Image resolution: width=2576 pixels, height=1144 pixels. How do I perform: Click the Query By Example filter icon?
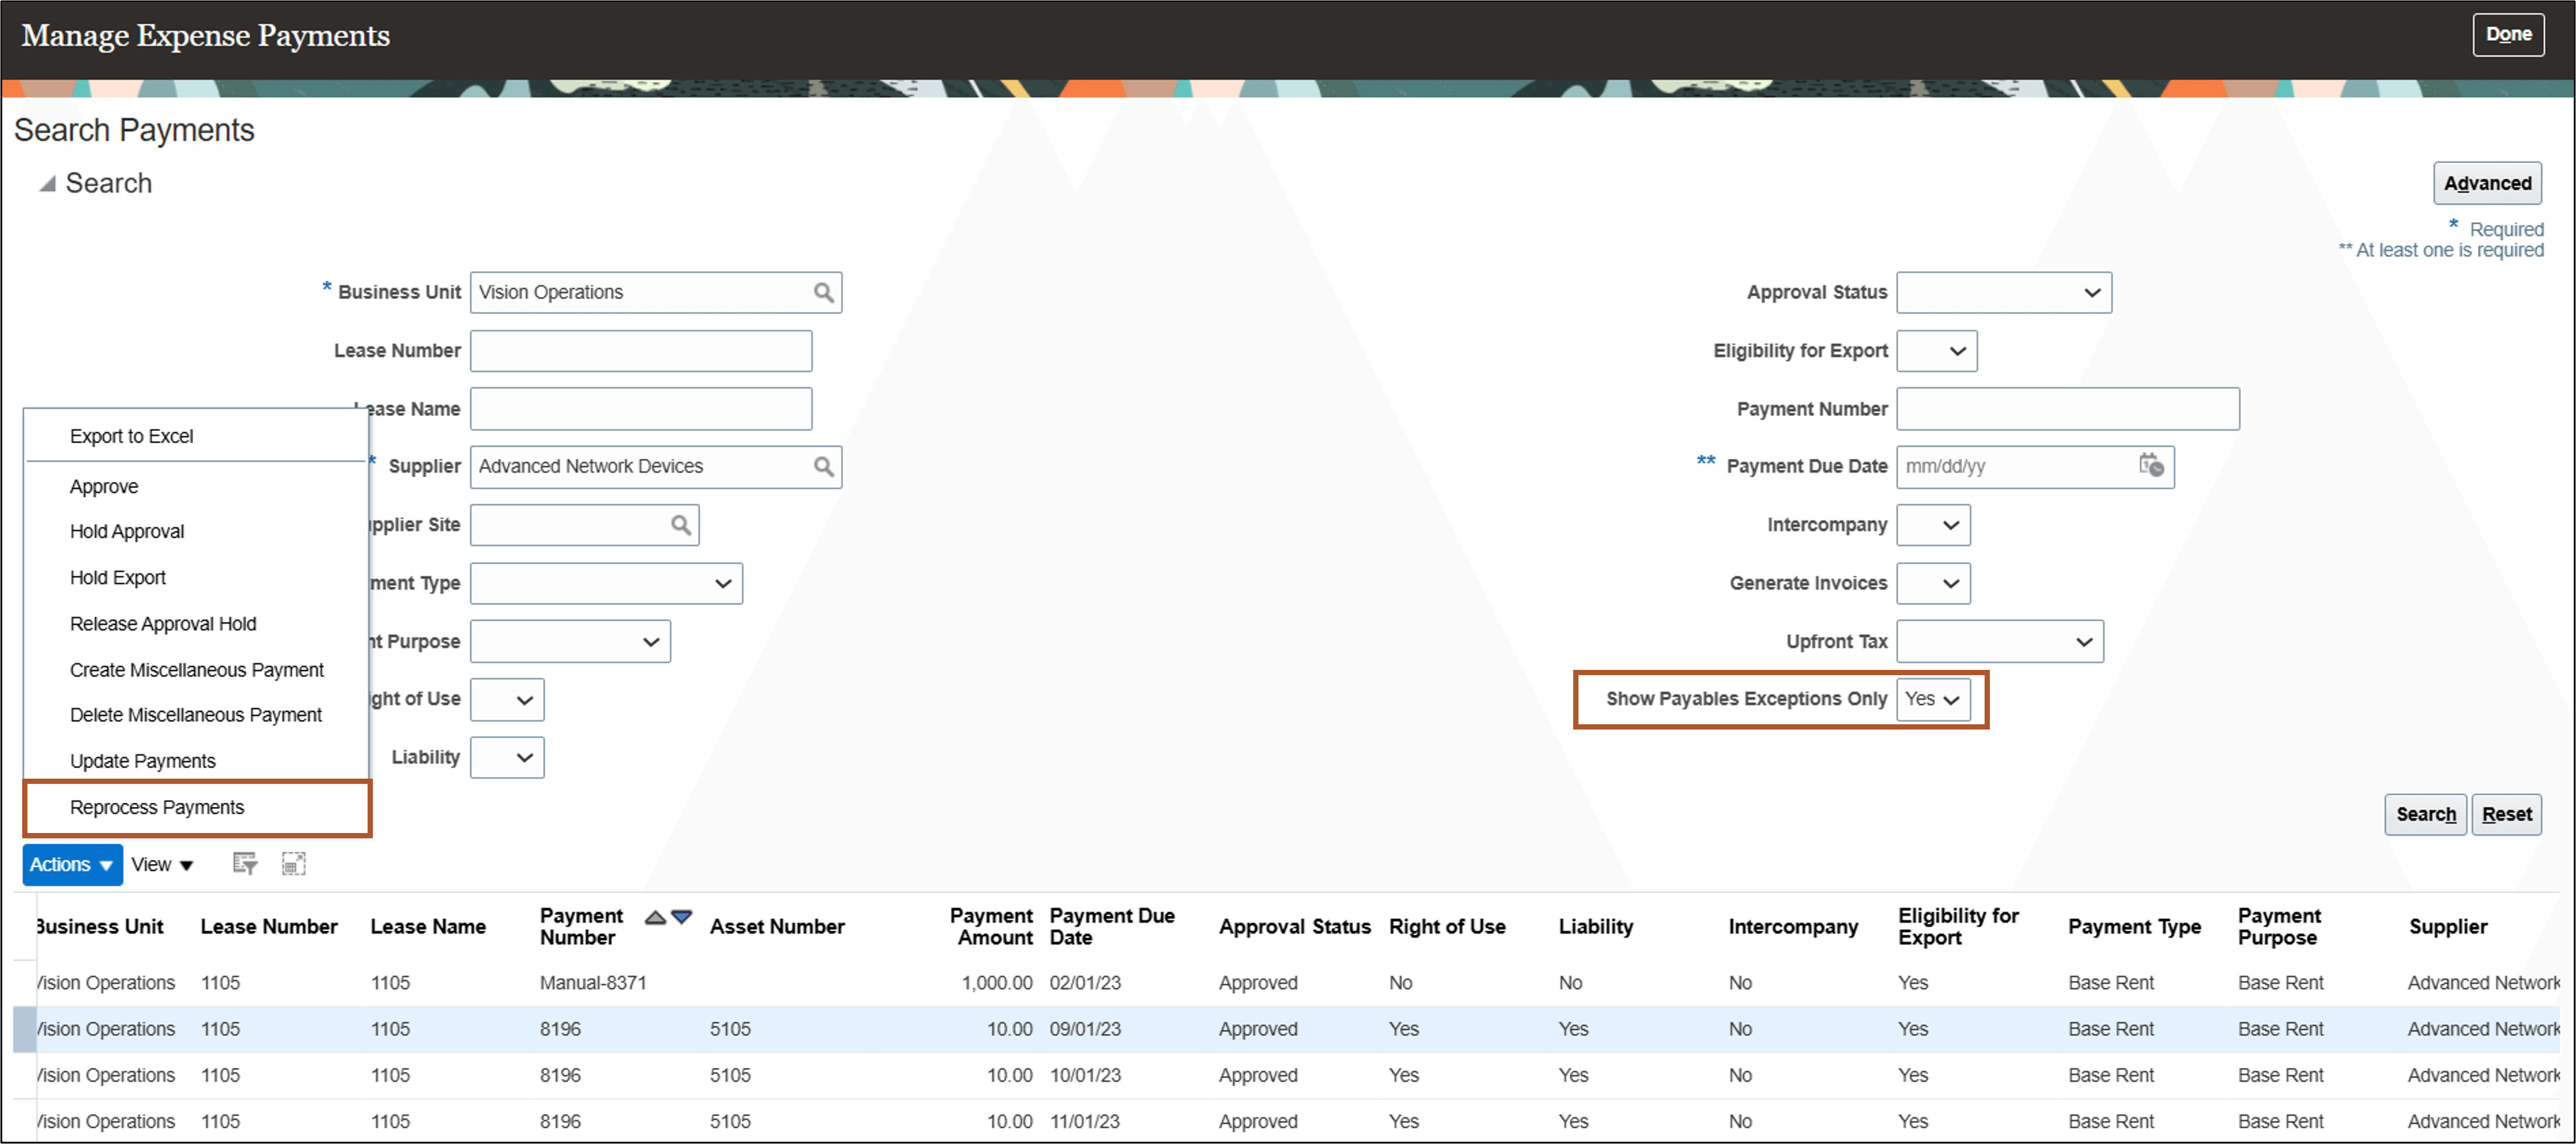(244, 863)
